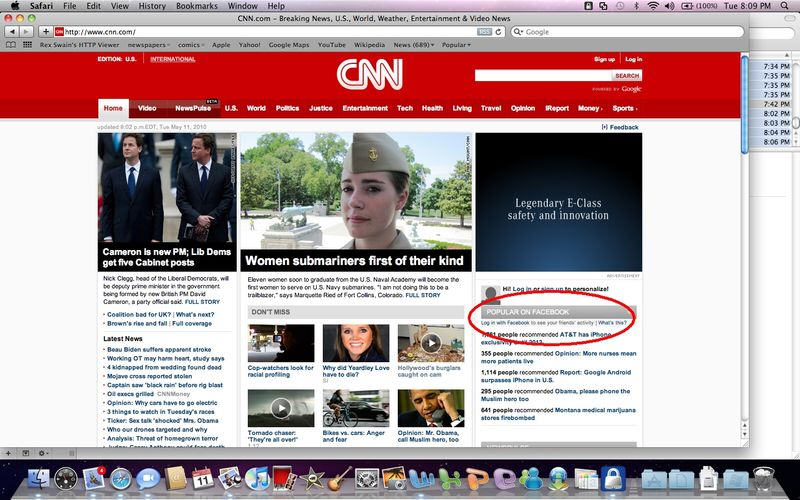Open Photo Booth from the Dock
This screenshot has width=800, height=500.
[x=284, y=479]
